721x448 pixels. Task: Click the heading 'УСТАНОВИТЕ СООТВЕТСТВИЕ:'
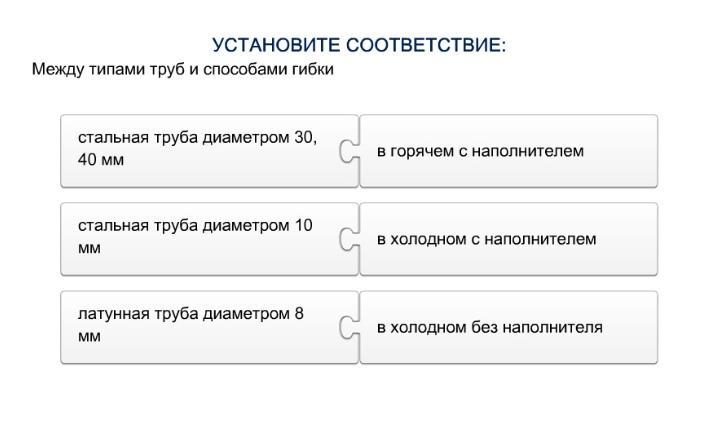pyautogui.click(x=359, y=46)
